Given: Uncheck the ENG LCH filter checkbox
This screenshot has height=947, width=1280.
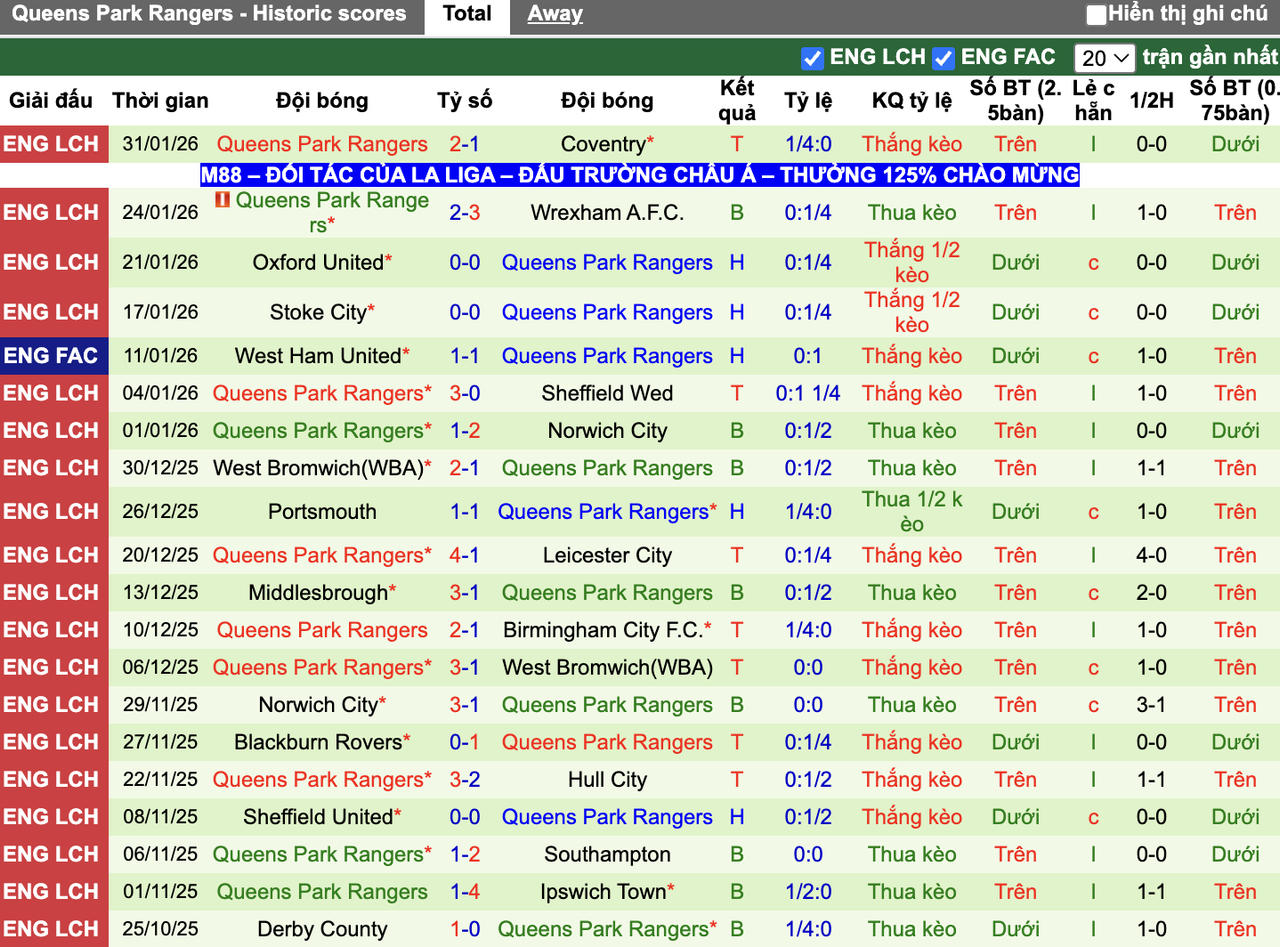Looking at the screenshot, I should click(813, 58).
